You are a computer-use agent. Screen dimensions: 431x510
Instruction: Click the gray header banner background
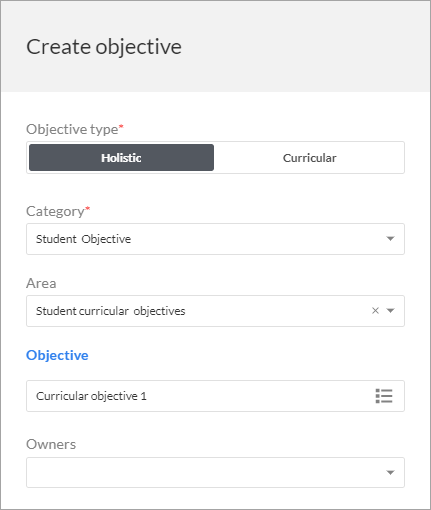(300, 47)
